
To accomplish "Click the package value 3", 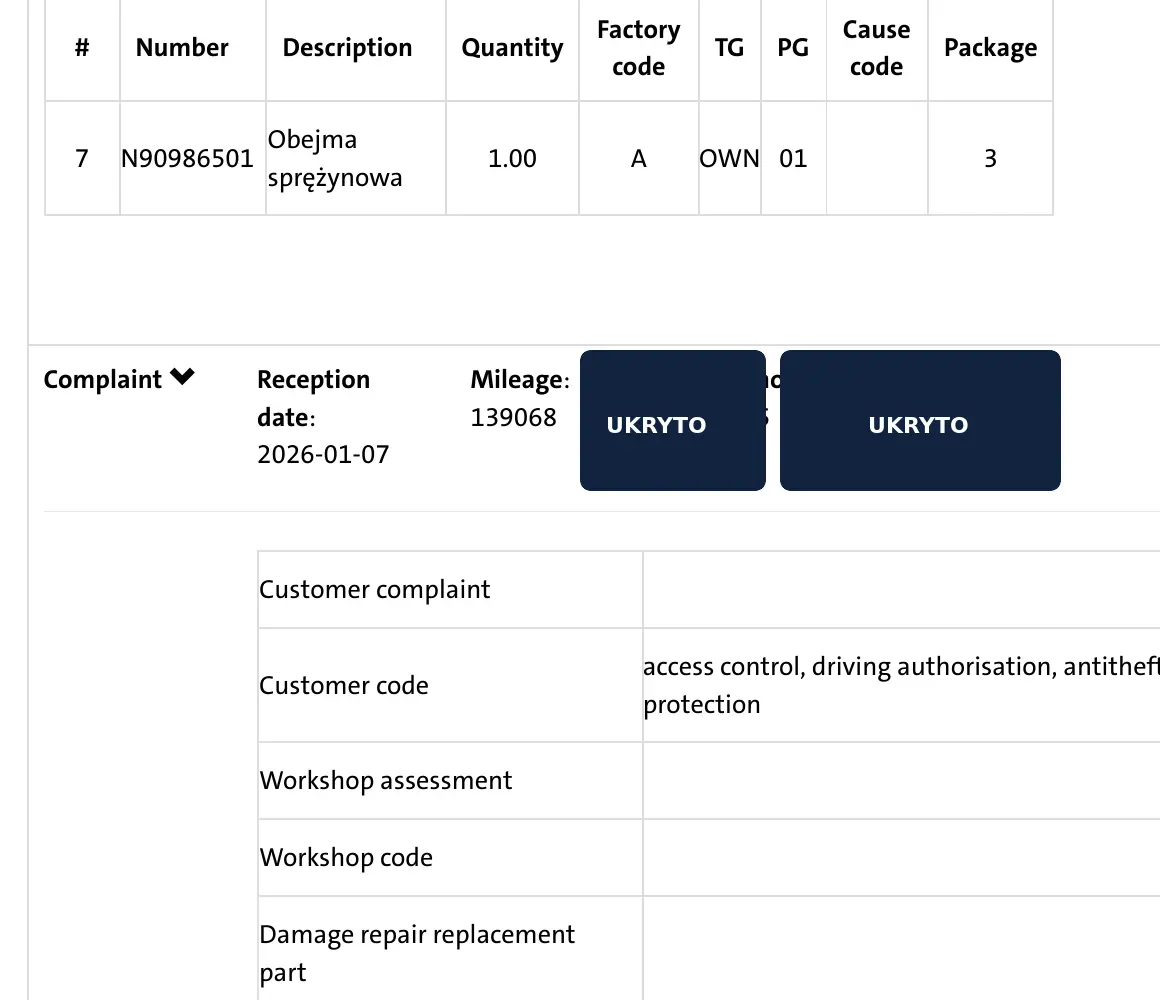I will [x=990, y=158].
